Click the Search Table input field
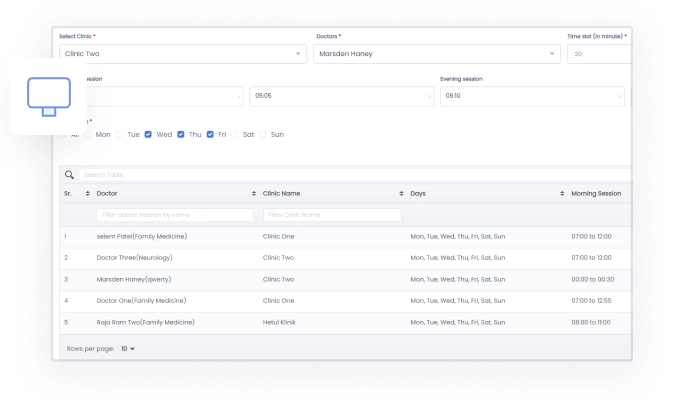Viewport: 684px width, 400px height. tap(350, 175)
